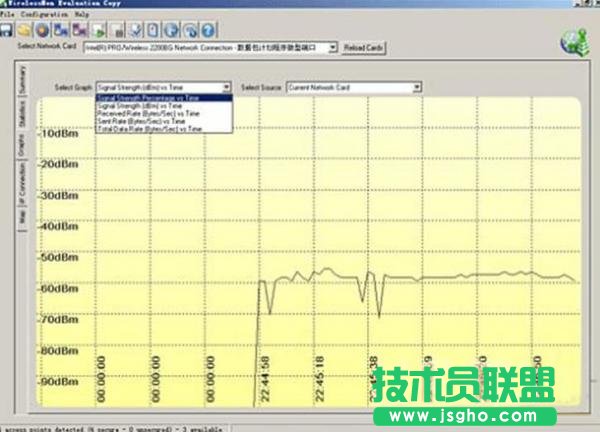
Task: Click the open folder toolbar icon
Action: 23,30
